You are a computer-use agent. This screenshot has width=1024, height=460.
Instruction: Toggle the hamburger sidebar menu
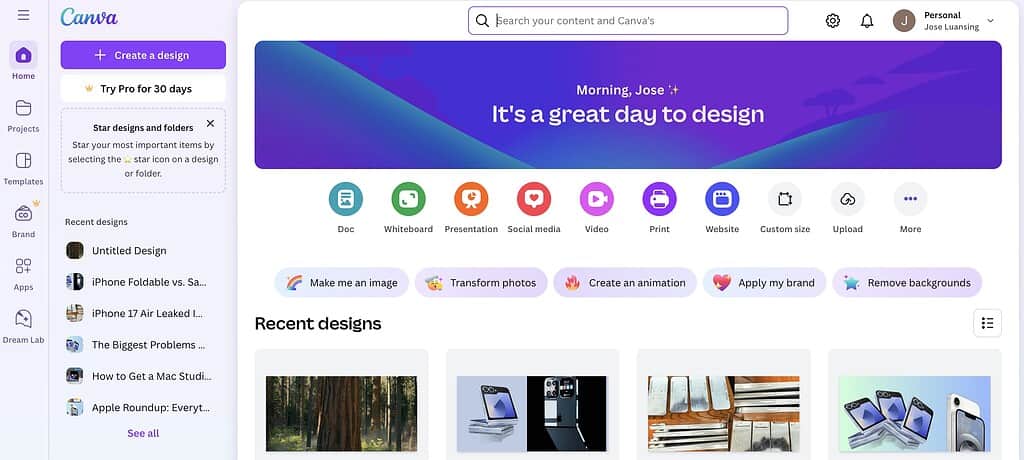[24, 15]
